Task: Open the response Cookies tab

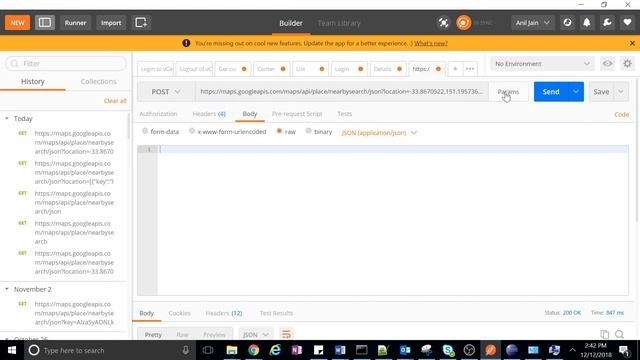Action: click(180, 313)
